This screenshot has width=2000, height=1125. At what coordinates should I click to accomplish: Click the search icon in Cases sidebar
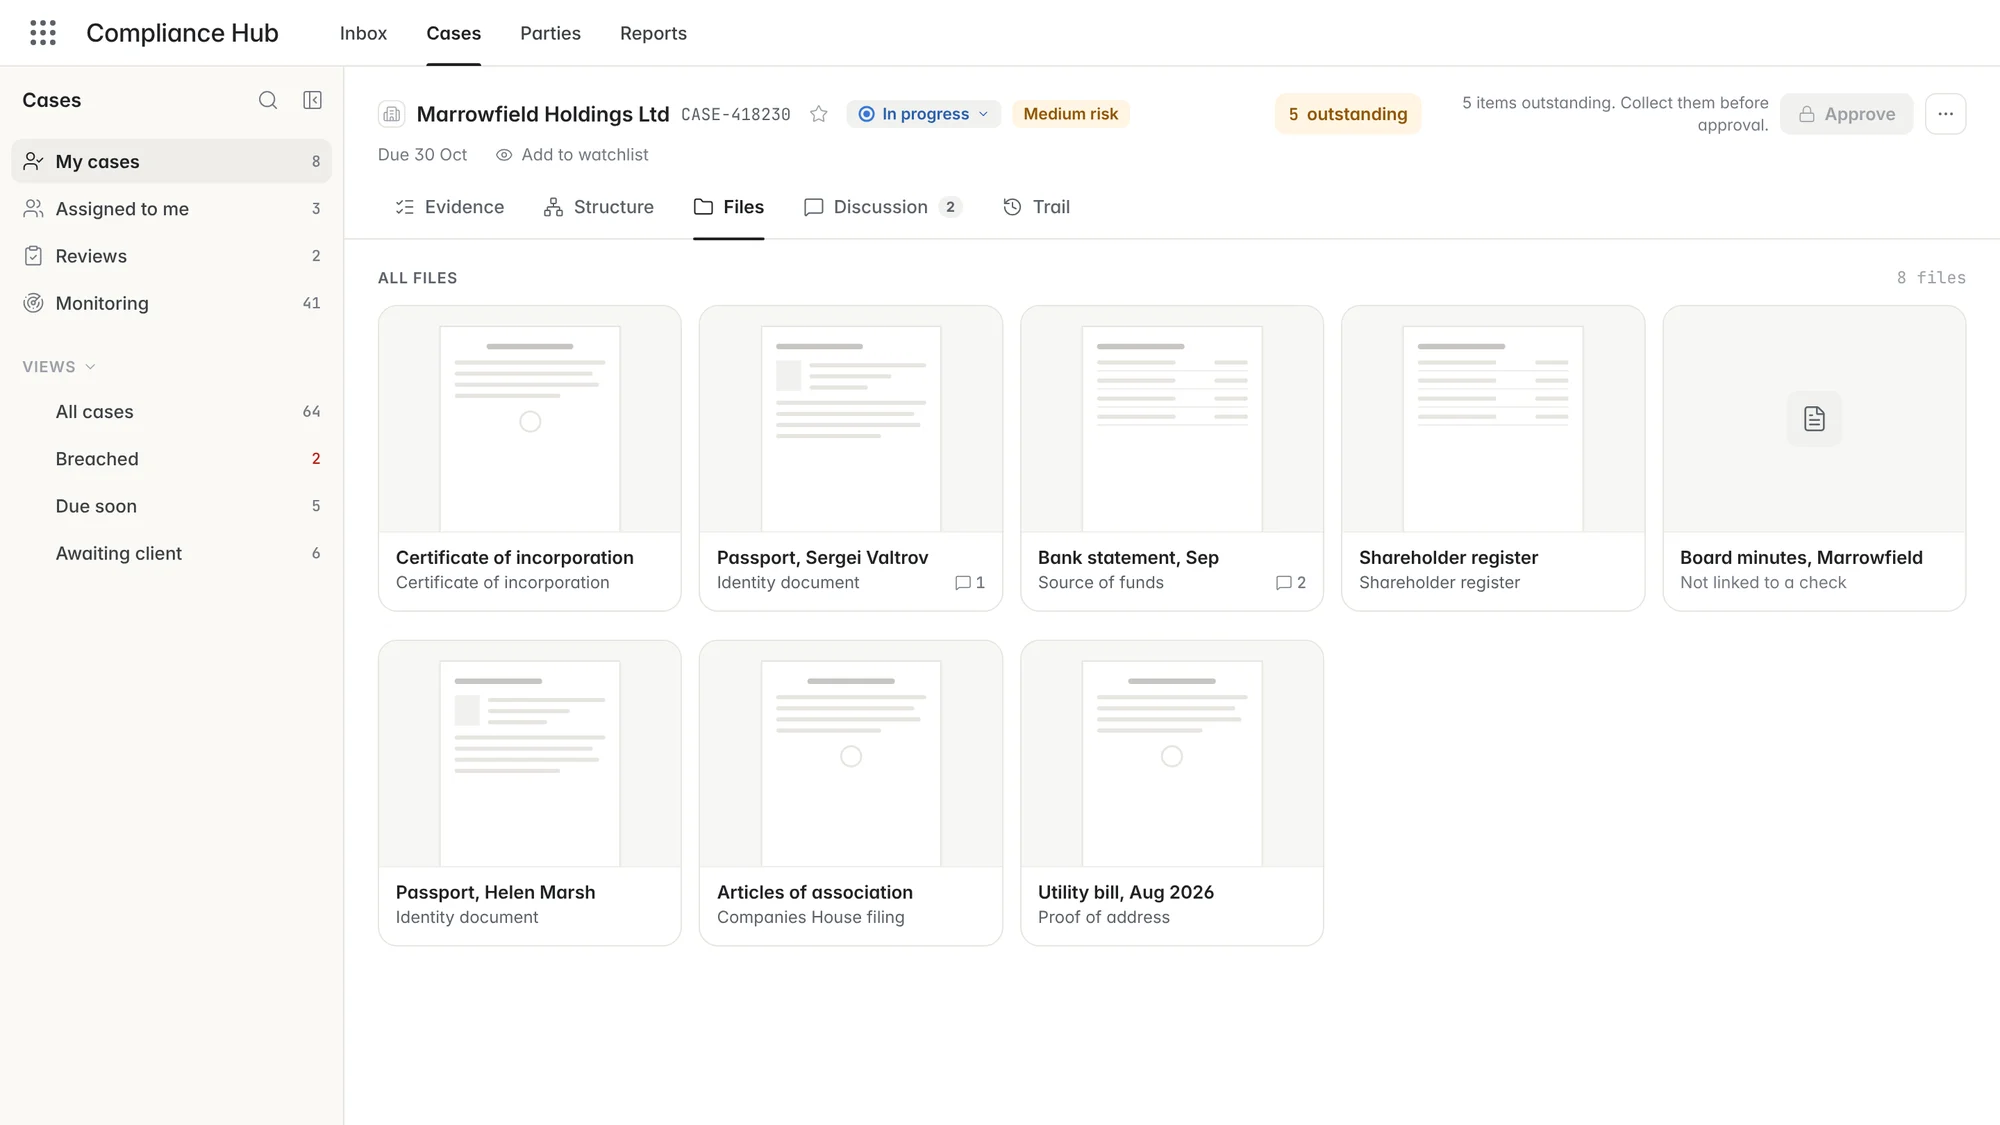268,100
